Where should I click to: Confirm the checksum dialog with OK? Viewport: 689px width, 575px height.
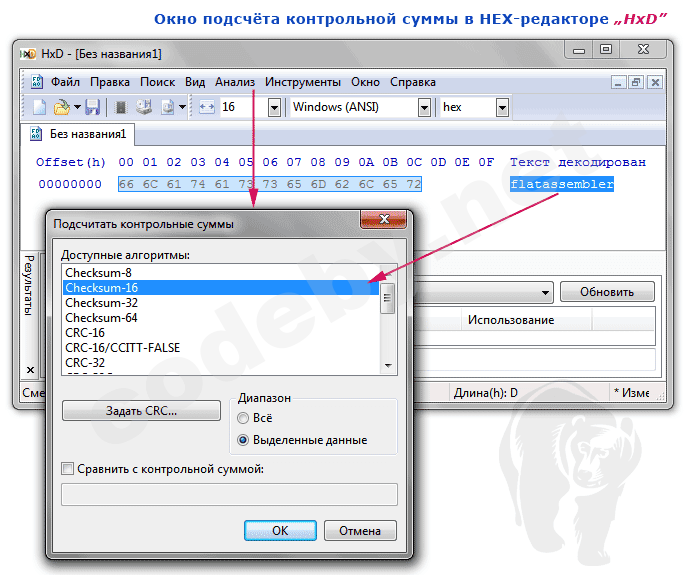280,531
